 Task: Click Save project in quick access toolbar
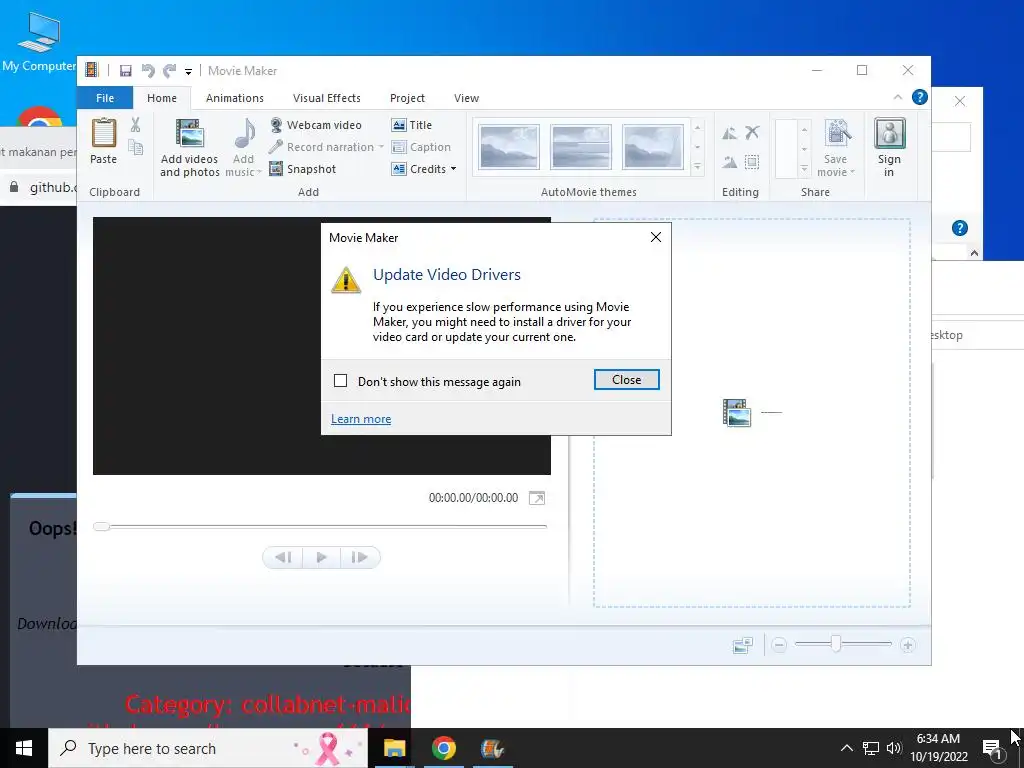pyautogui.click(x=126, y=71)
